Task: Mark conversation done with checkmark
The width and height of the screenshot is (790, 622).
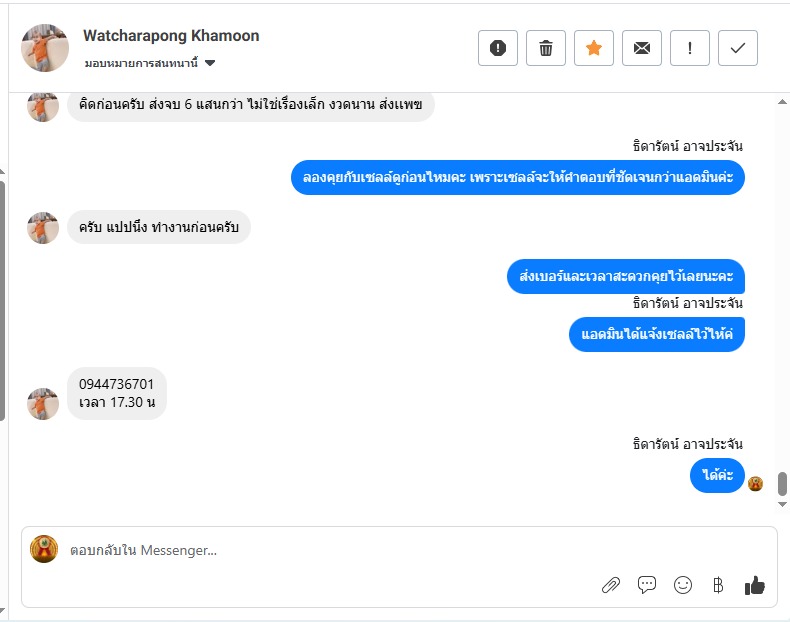Action: pyautogui.click(x=738, y=48)
